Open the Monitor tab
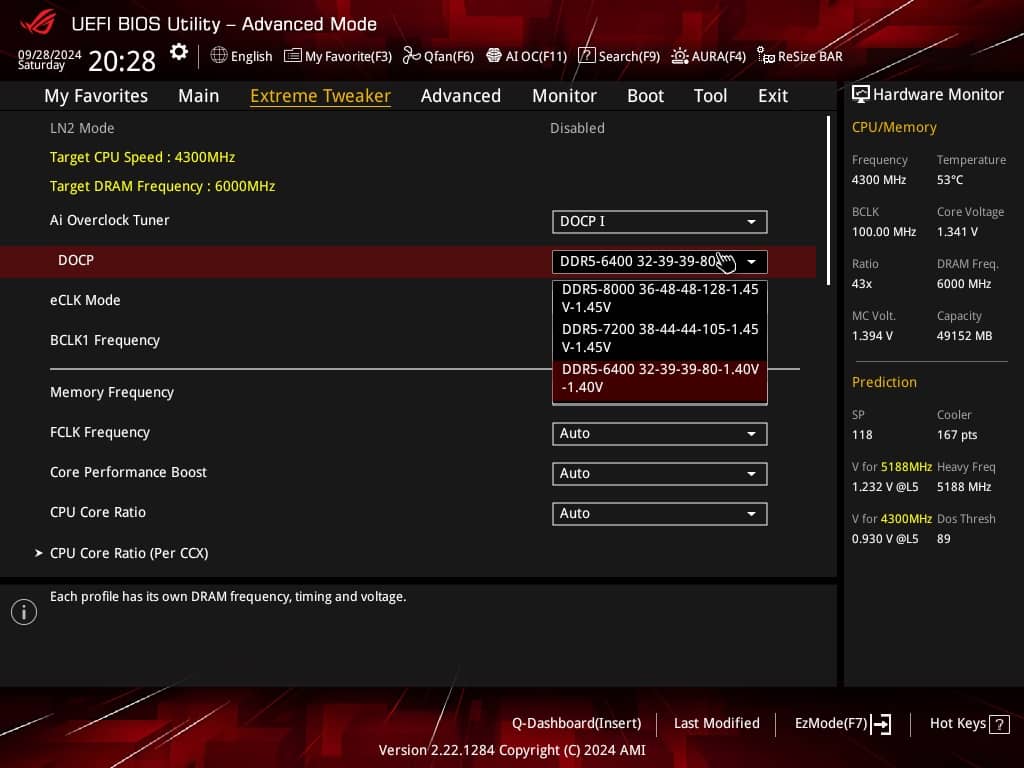The width and height of the screenshot is (1024, 768). click(x=564, y=96)
